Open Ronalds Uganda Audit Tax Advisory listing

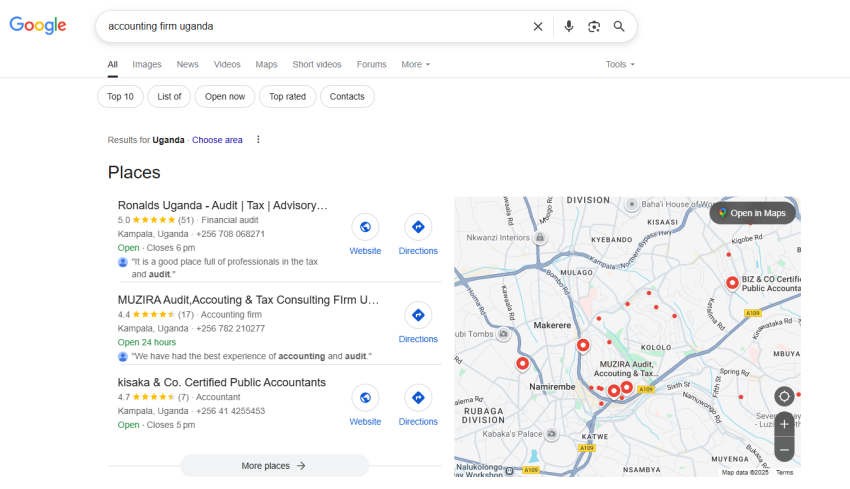[x=223, y=205]
